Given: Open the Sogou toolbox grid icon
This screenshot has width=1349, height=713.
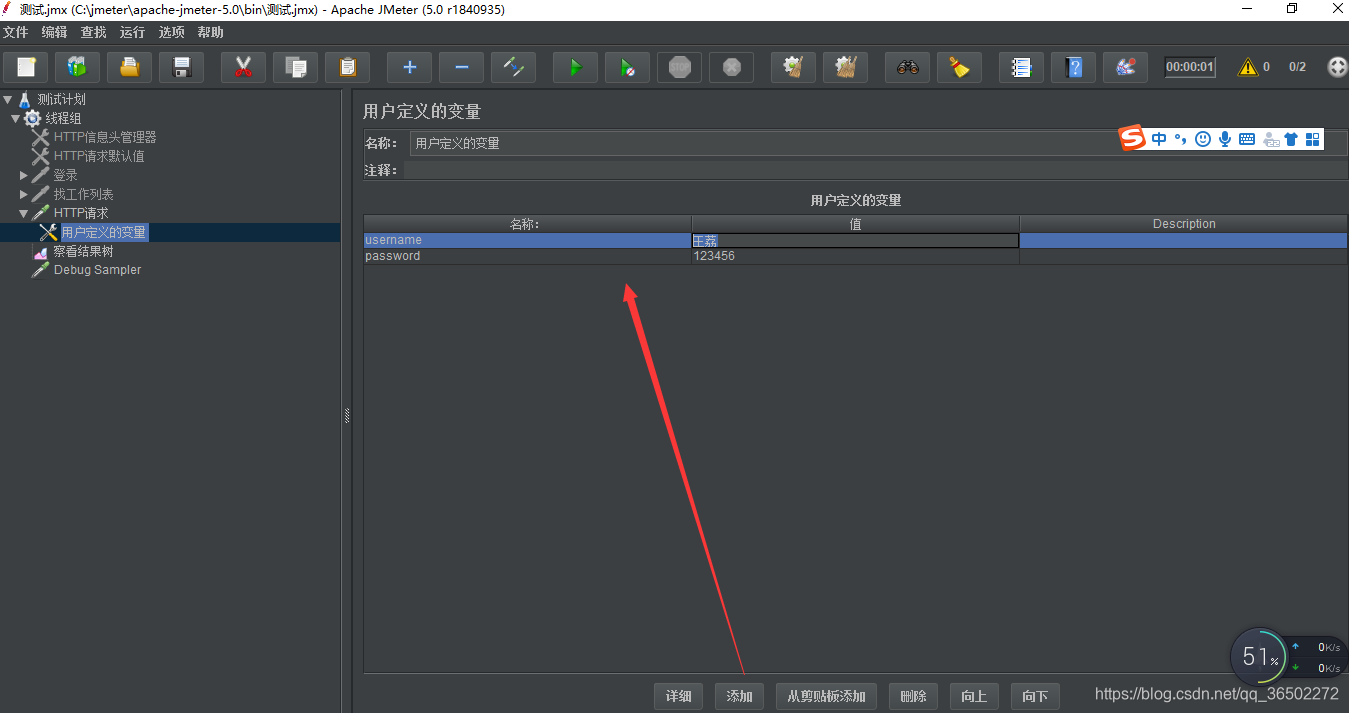Looking at the screenshot, I should (1313, 139).
